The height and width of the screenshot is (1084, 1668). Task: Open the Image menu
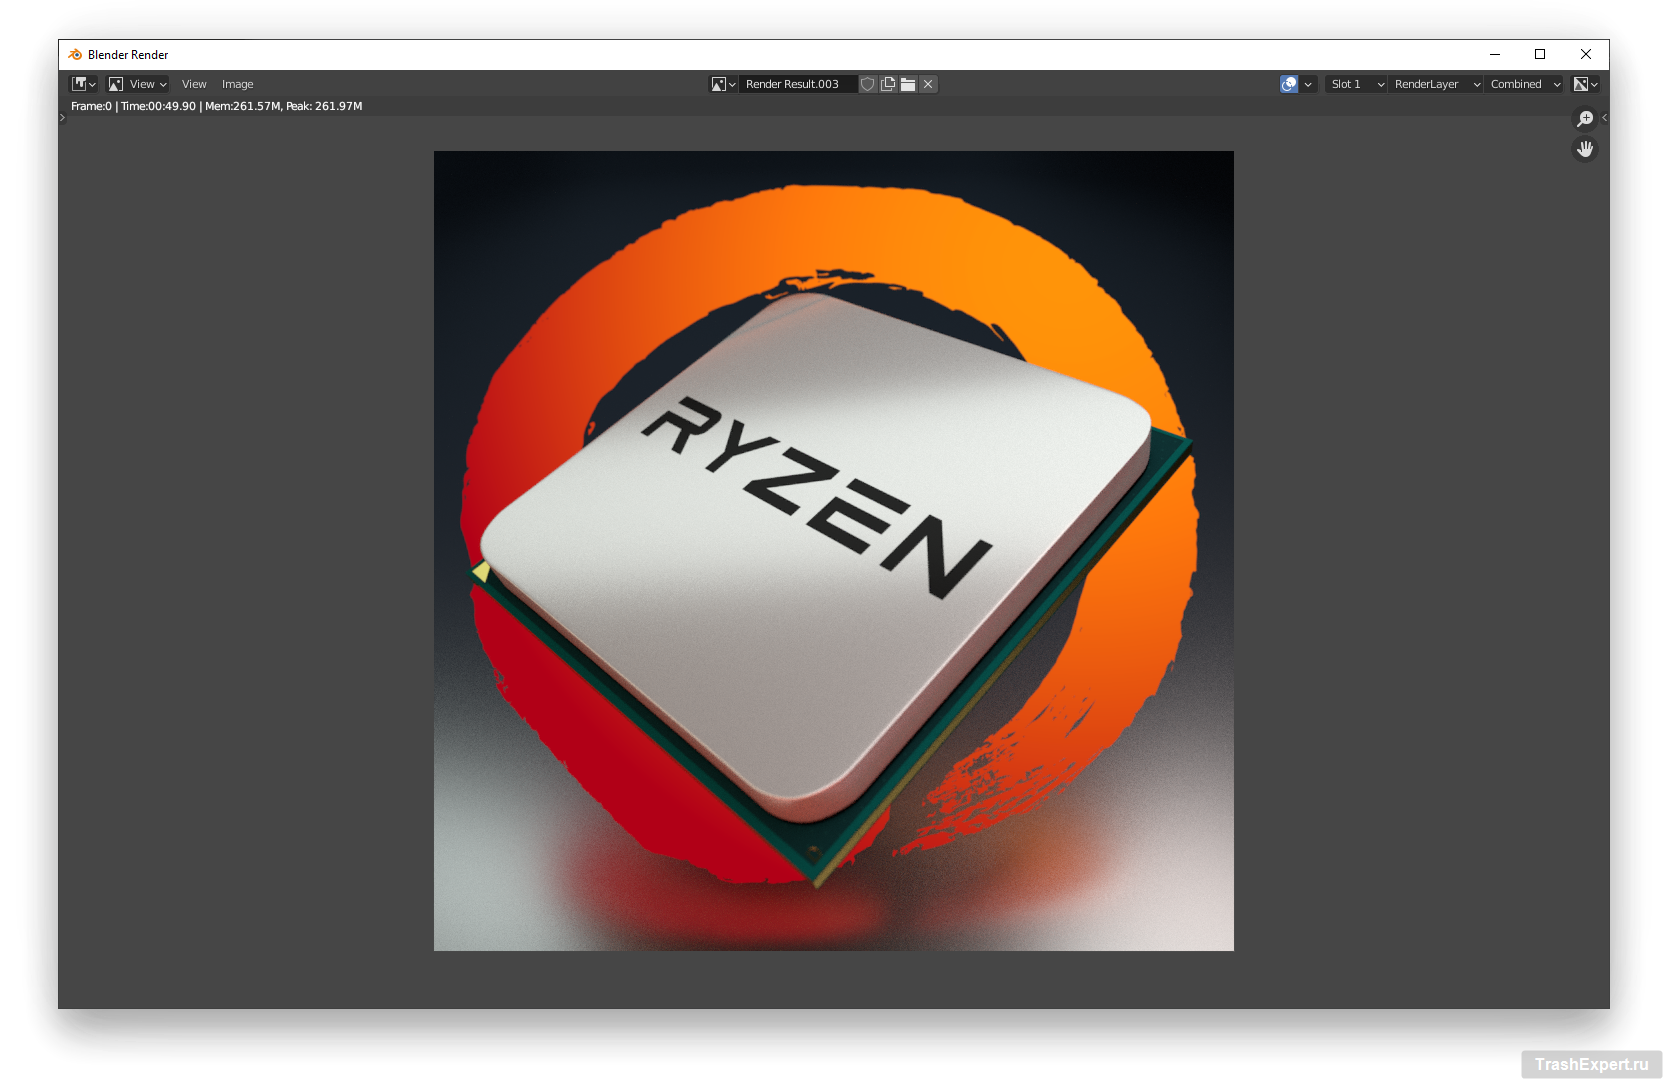point(238,84)
